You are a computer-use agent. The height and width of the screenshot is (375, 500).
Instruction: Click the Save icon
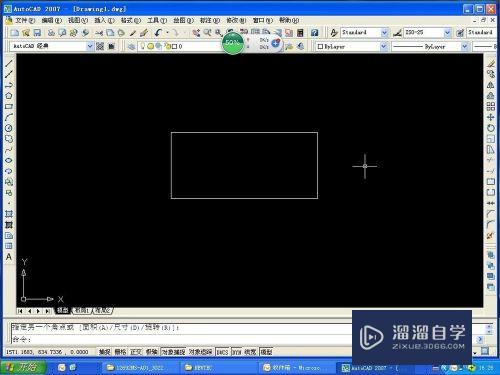[x=37, y=33]
